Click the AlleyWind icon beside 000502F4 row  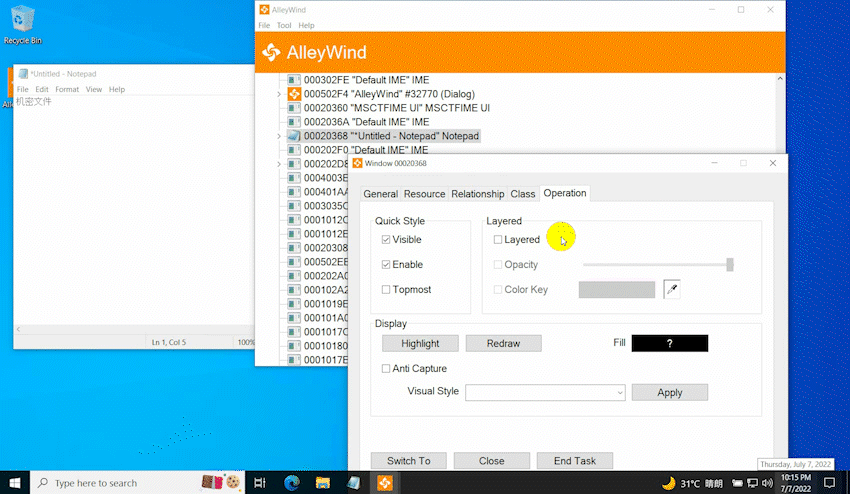pos(294,94)
